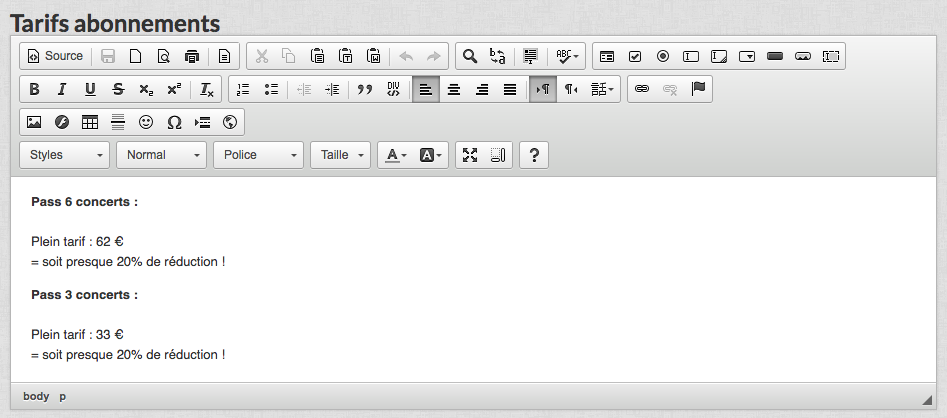Open the text color picker
The height and width of the screenshot is (418, 947).
(x=396, y=155)
